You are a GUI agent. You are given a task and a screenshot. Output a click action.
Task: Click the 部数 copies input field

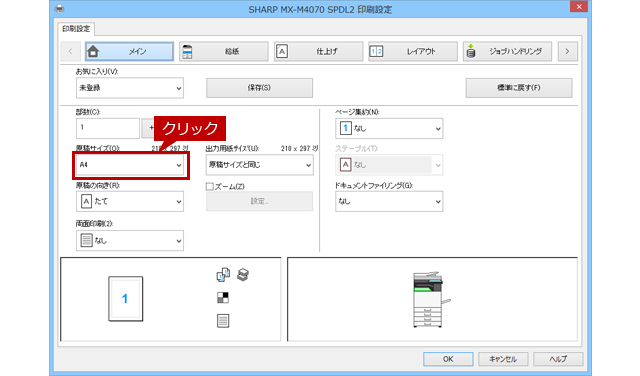[x=108, y=128]
